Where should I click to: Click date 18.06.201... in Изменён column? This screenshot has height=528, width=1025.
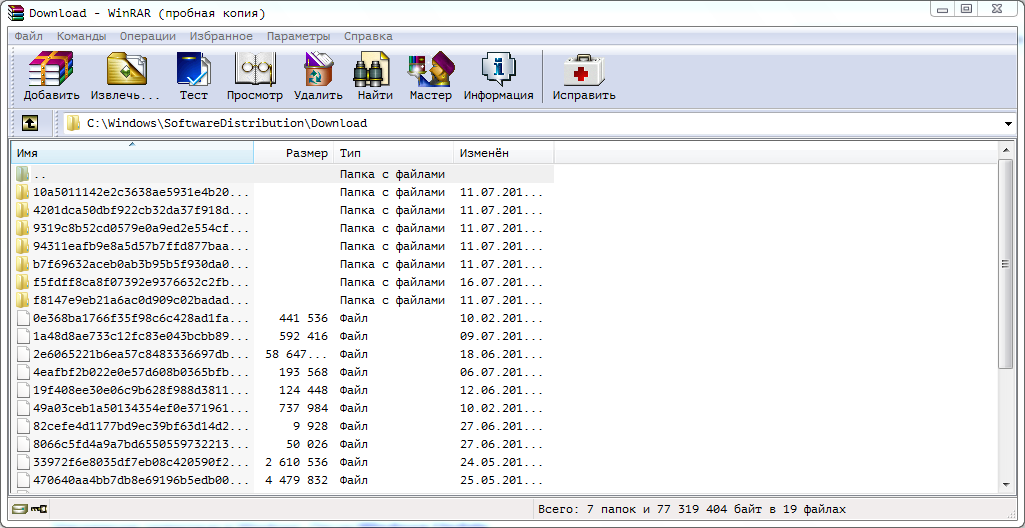coord(501,354)
